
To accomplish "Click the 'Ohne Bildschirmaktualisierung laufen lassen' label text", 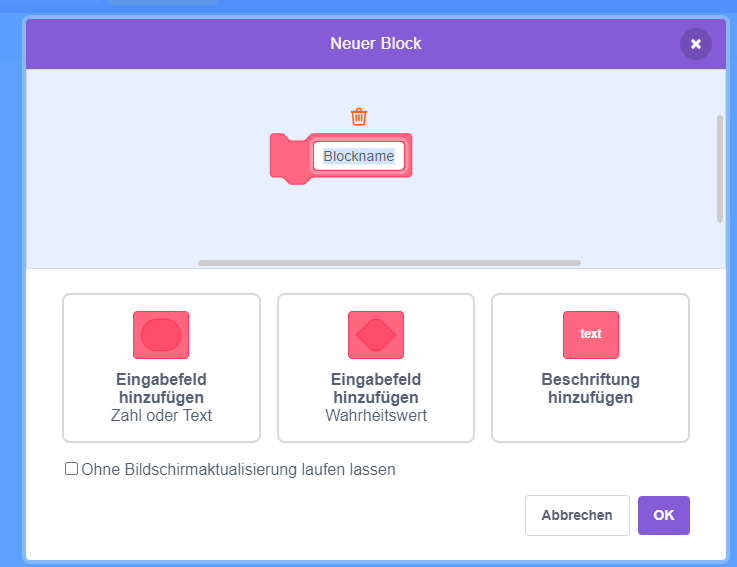I will [x=238, y=469].
